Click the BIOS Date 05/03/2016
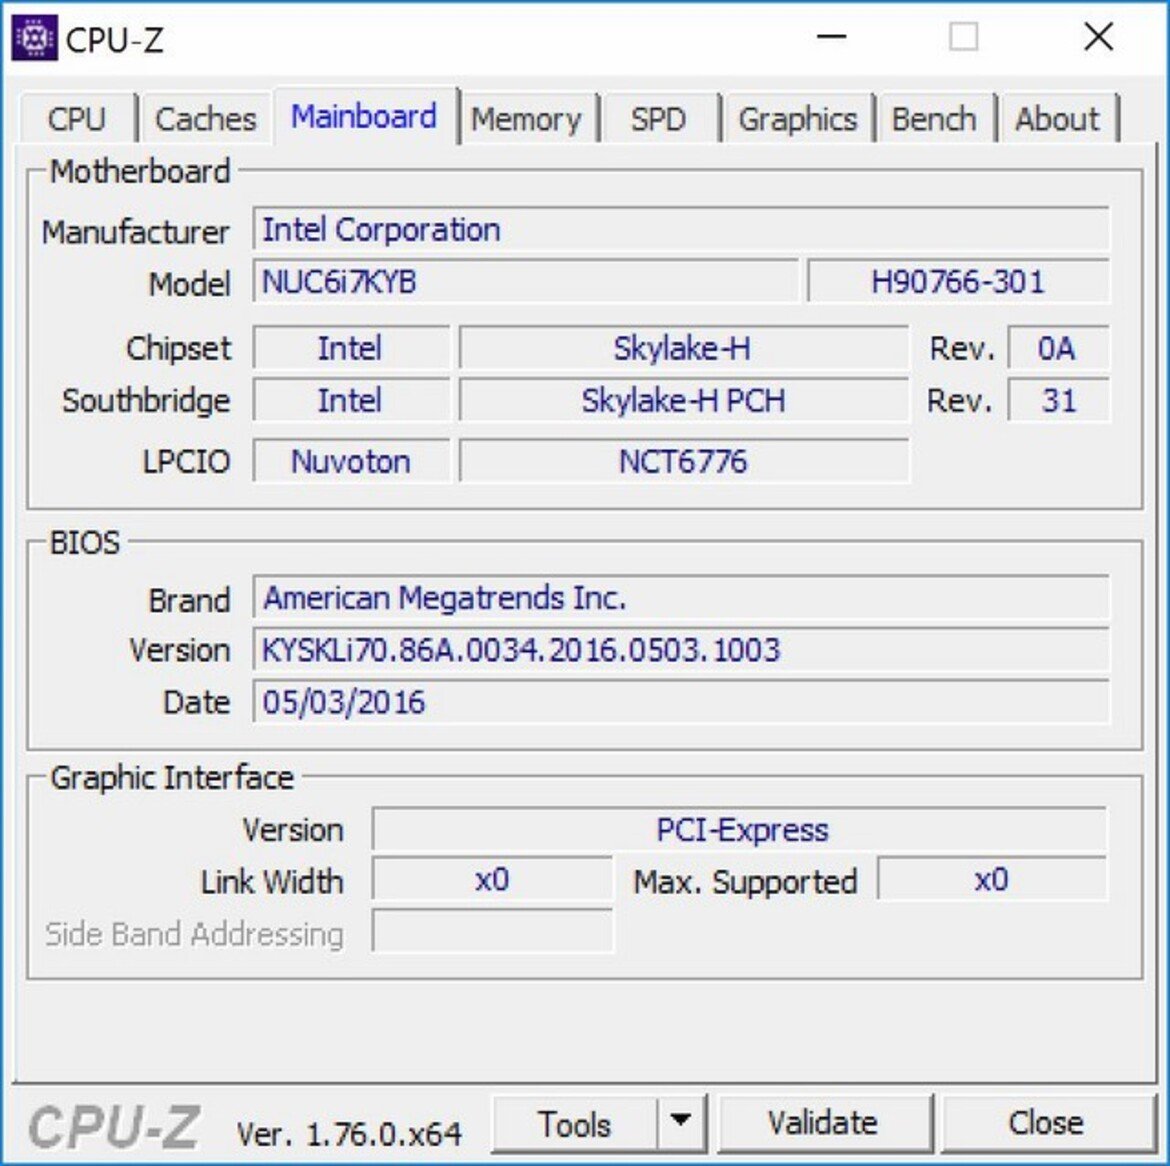Screen dimensions: 1170x1166 pos(681,702)
